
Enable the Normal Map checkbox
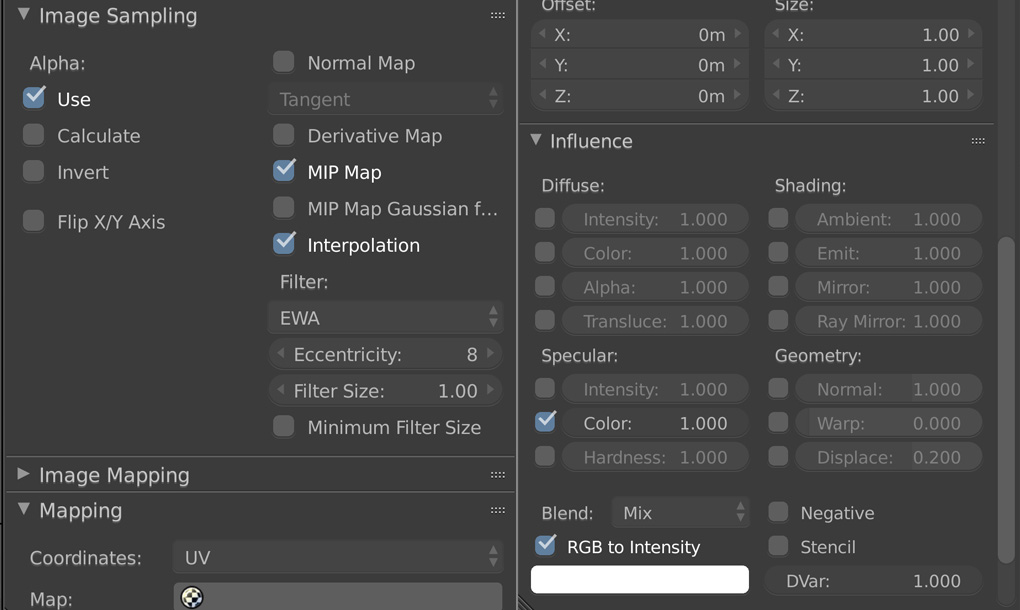284,63
